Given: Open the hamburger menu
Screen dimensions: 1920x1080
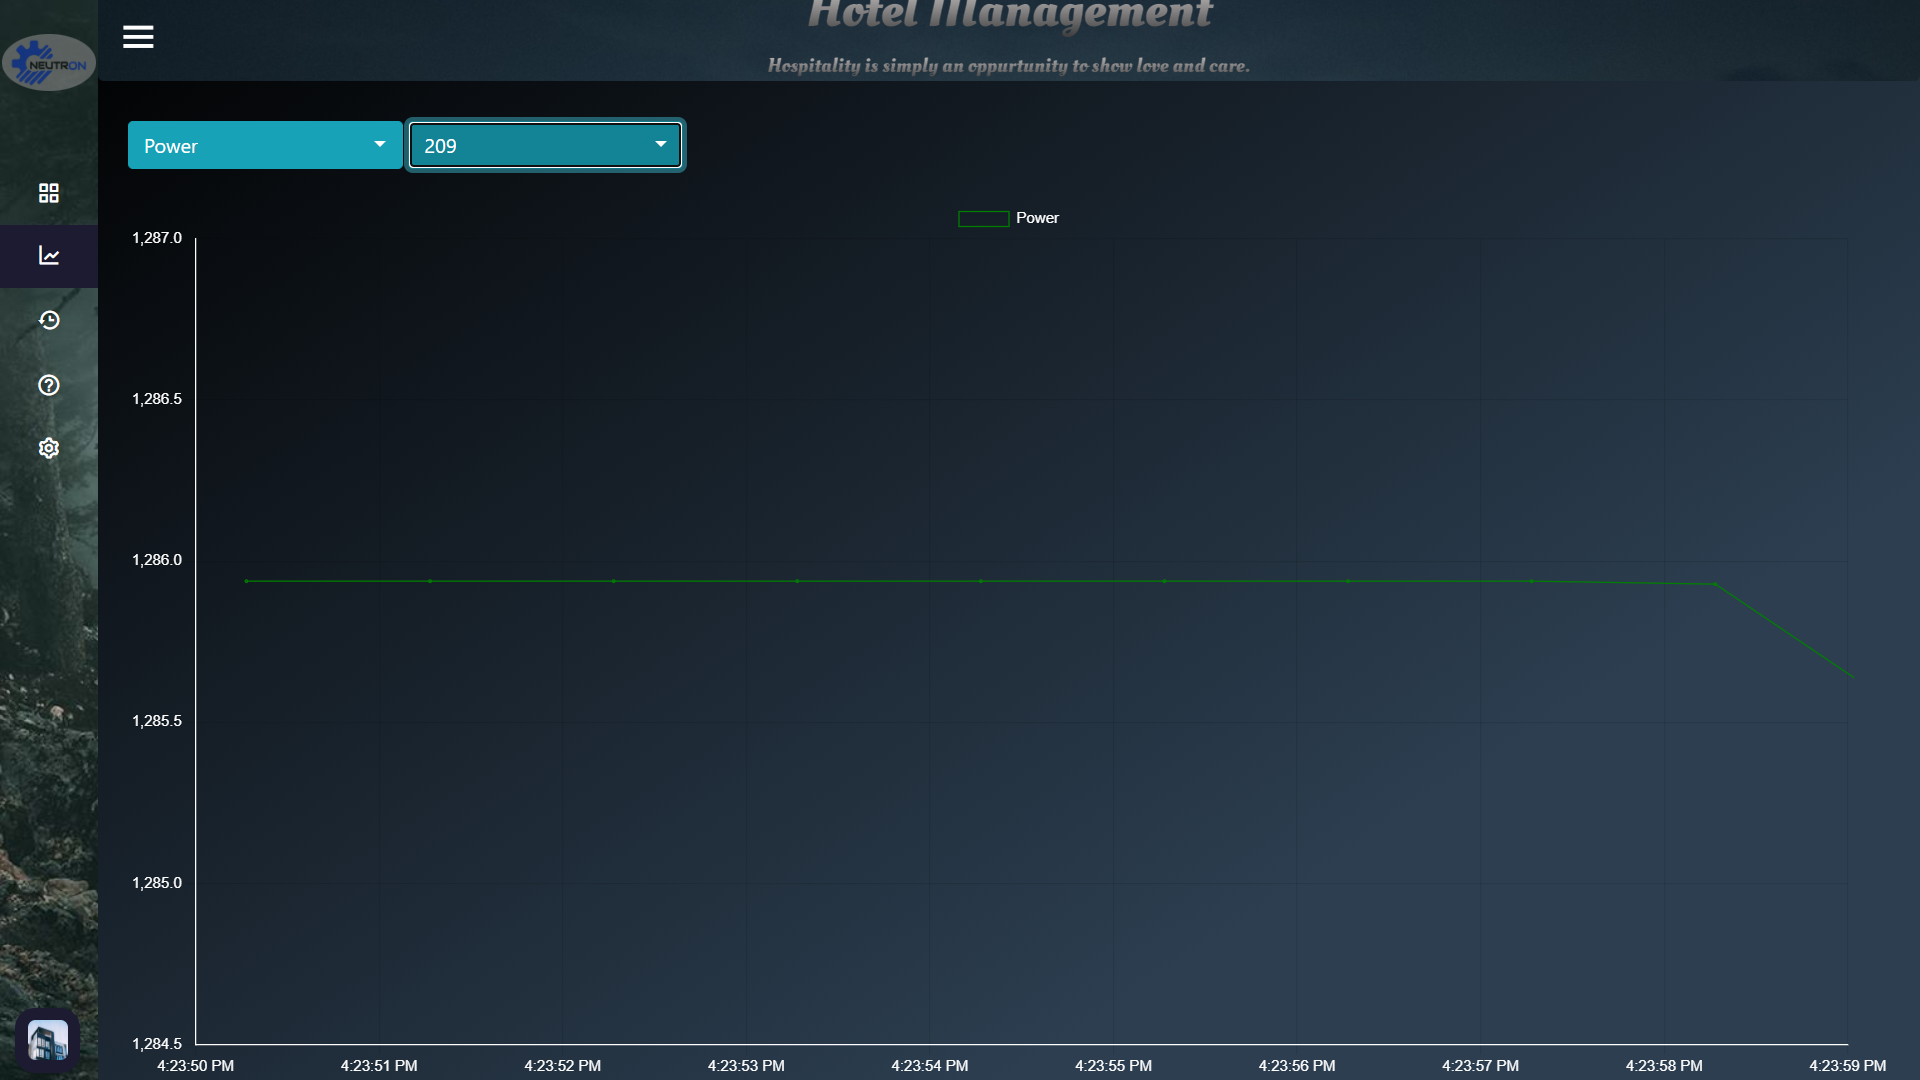Looking at the screenshot, I should click(138, 37).
